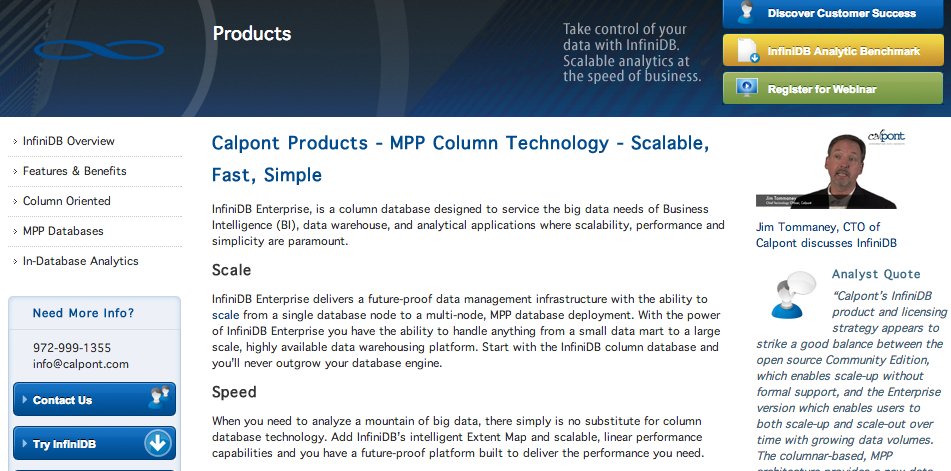Click the Register for Webinar button
The width and height of the screenshot is (951, 471).
click(833, 89)
